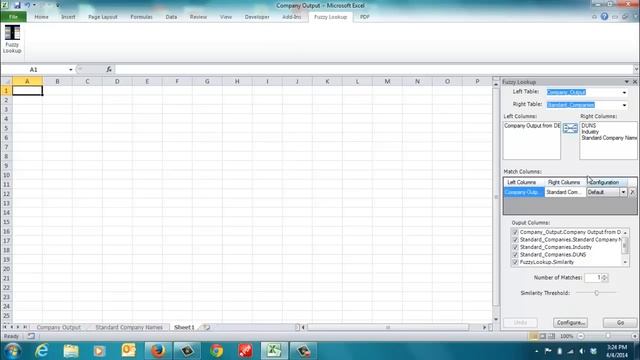This screenshot has width=640, height=360.
Task: Switch to Excel taskbar icon
Action: point(274,351)
